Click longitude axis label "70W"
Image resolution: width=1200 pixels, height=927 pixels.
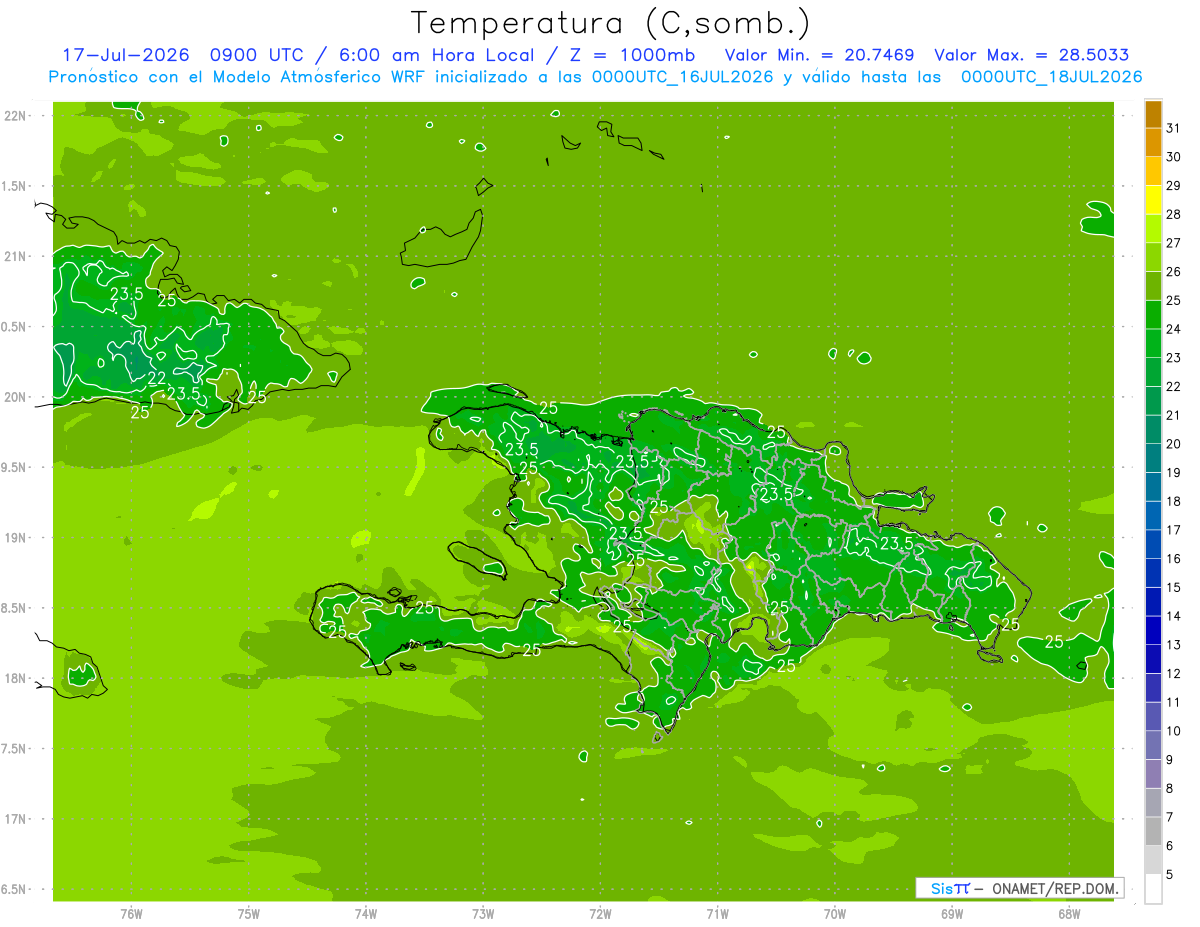(835, 913)
